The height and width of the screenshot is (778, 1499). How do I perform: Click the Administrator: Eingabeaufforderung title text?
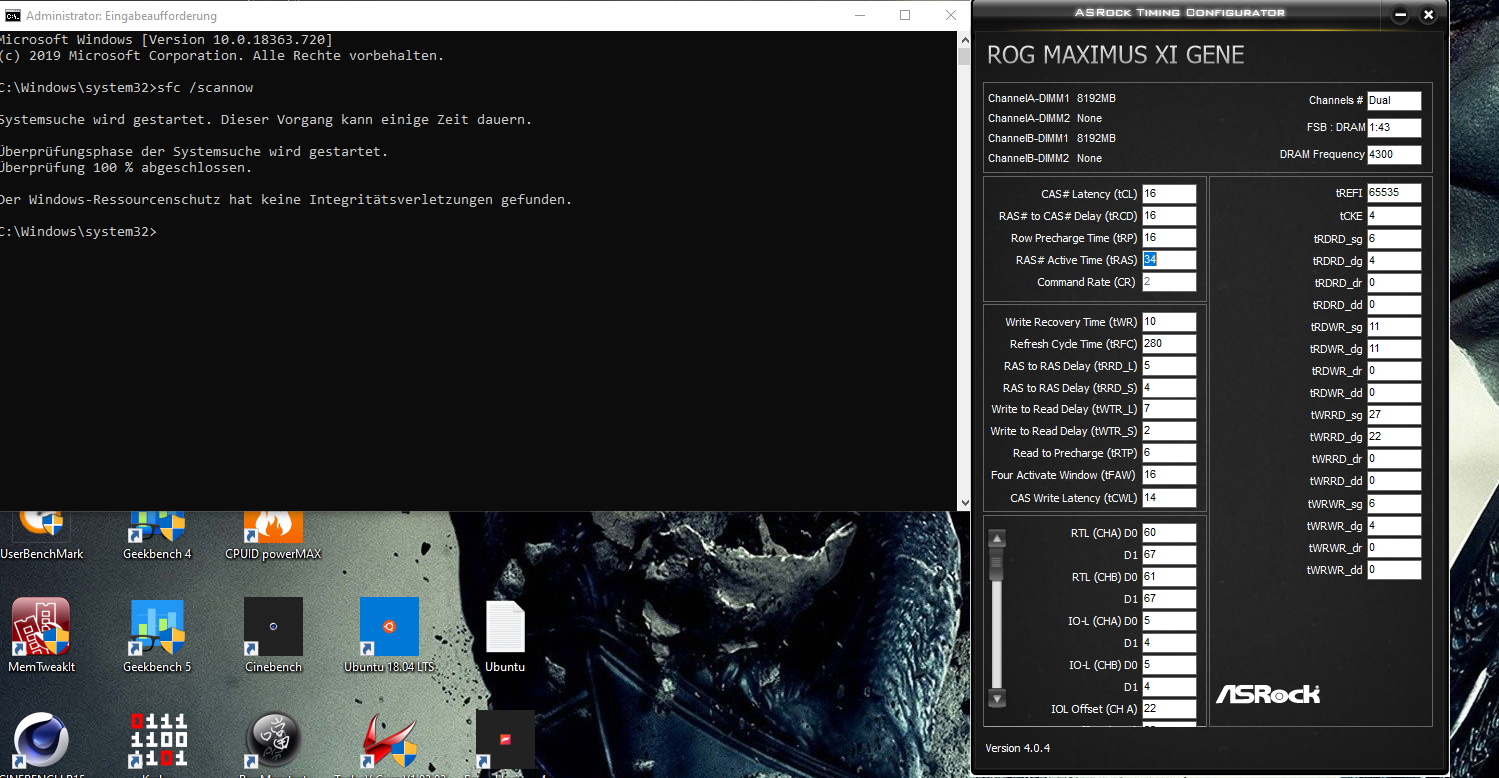[121, 16]
